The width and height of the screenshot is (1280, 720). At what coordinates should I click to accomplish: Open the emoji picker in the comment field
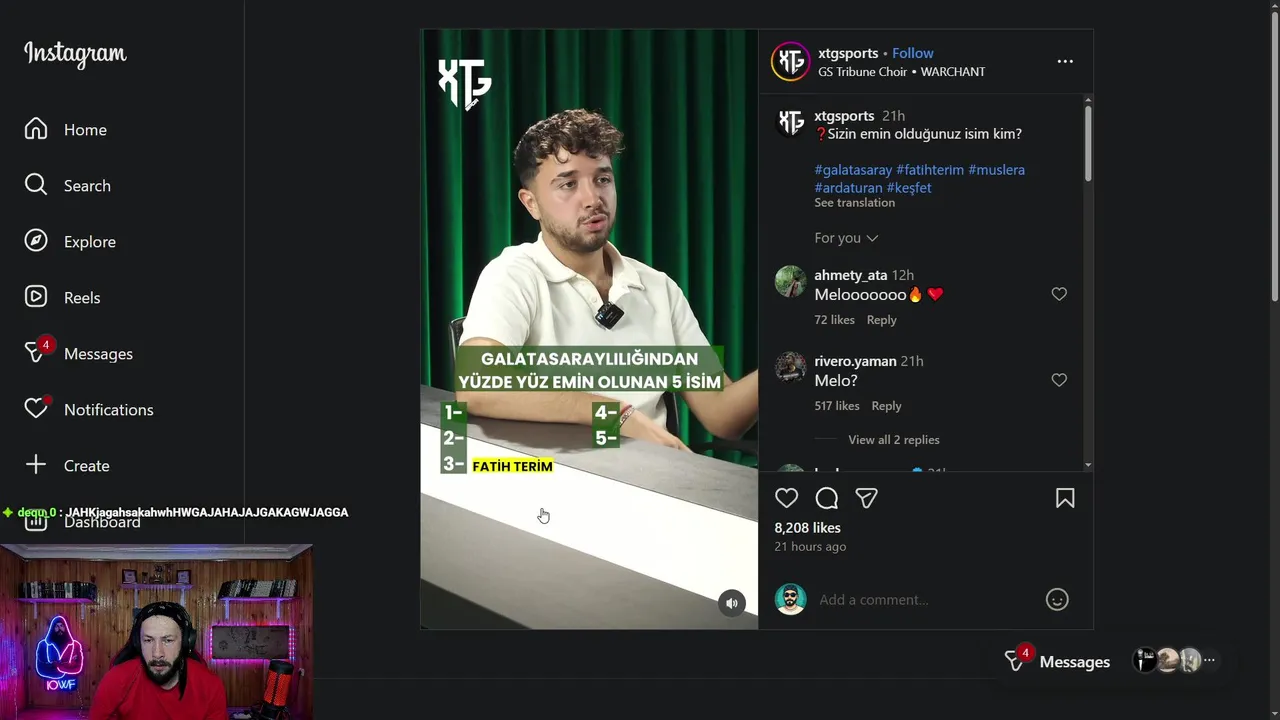(1057, 599)
